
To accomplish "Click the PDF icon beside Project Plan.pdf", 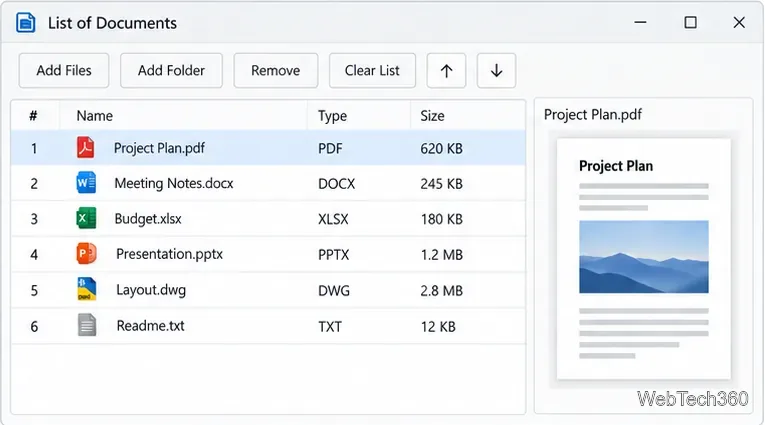I will tap(86, 147).
